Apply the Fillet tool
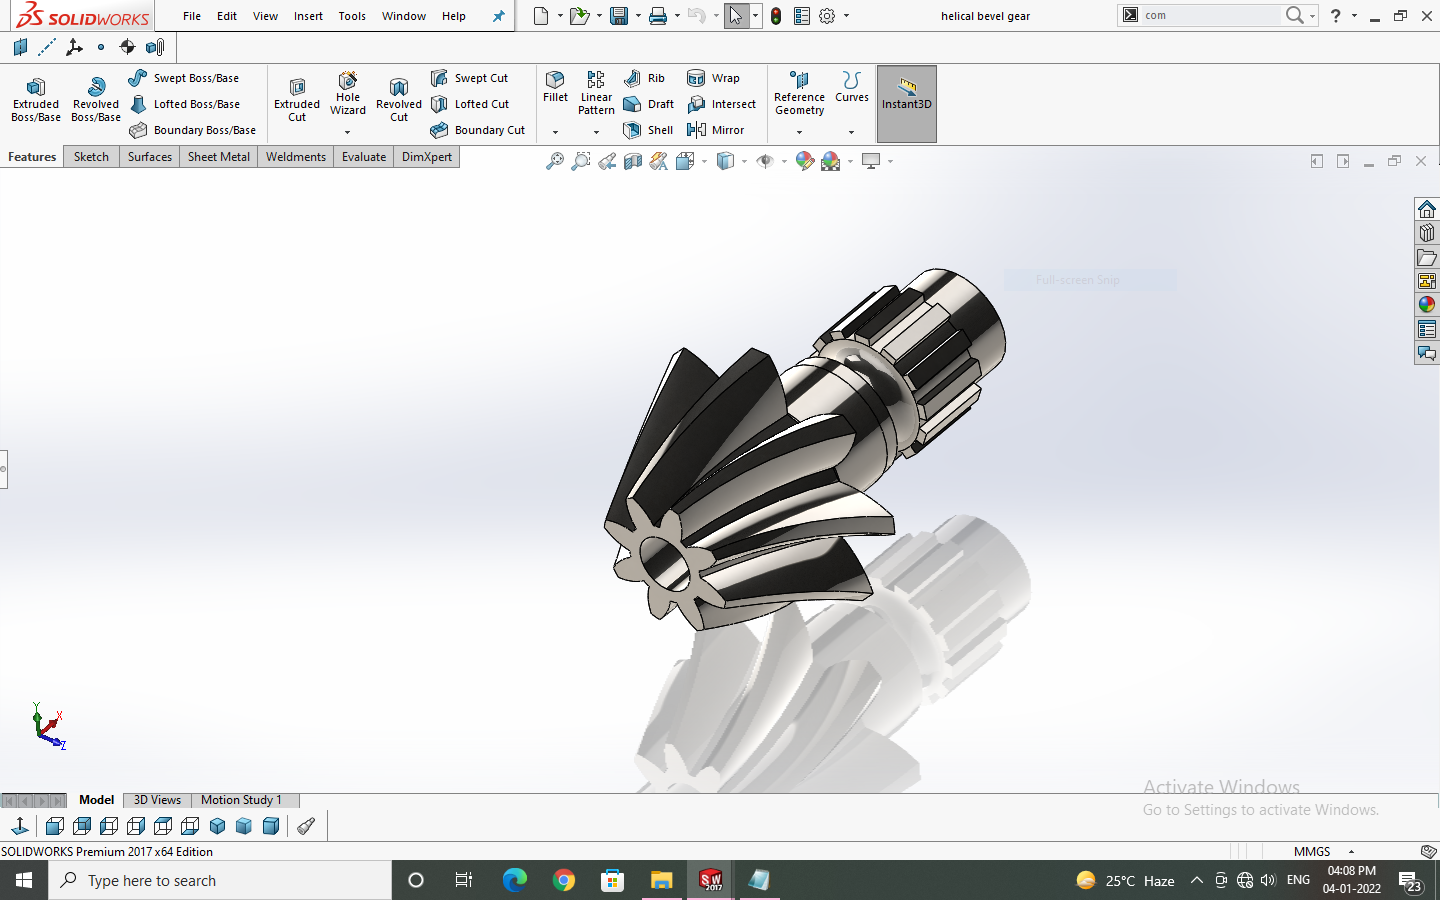This screenshot has width=1440, height=900. coord(555,87)
